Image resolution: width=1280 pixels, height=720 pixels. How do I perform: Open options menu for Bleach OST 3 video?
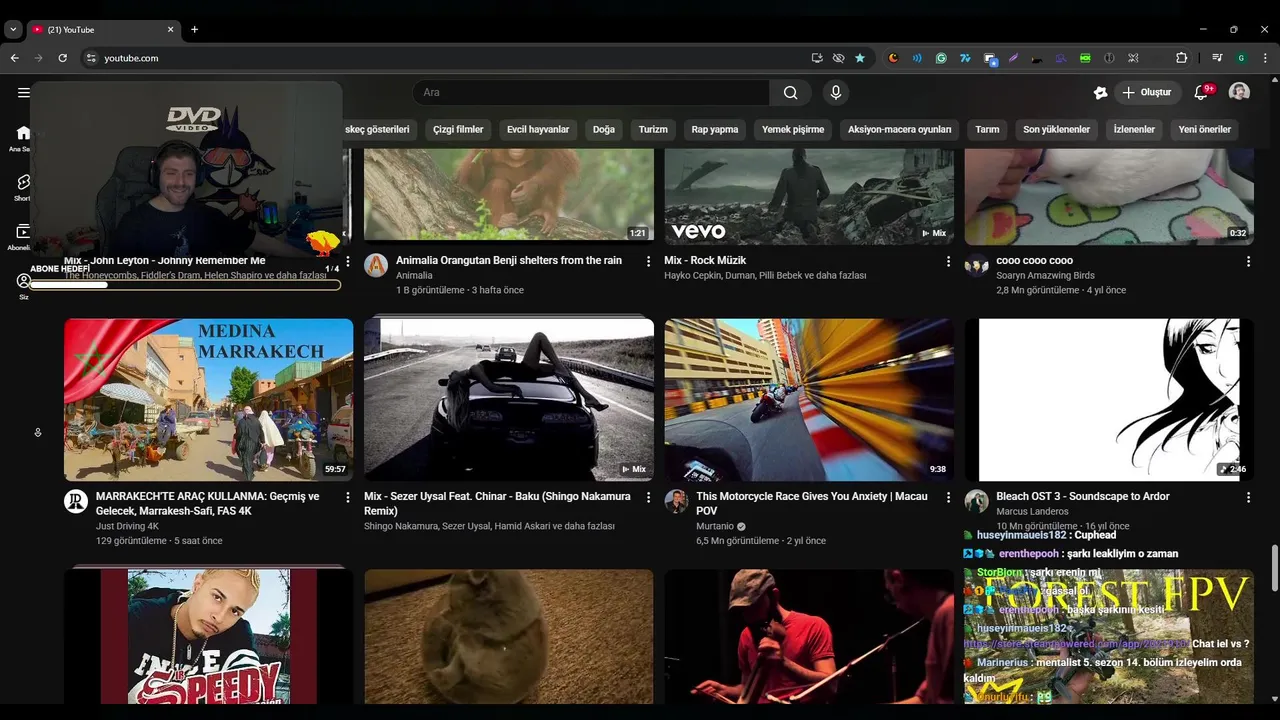1248,497
